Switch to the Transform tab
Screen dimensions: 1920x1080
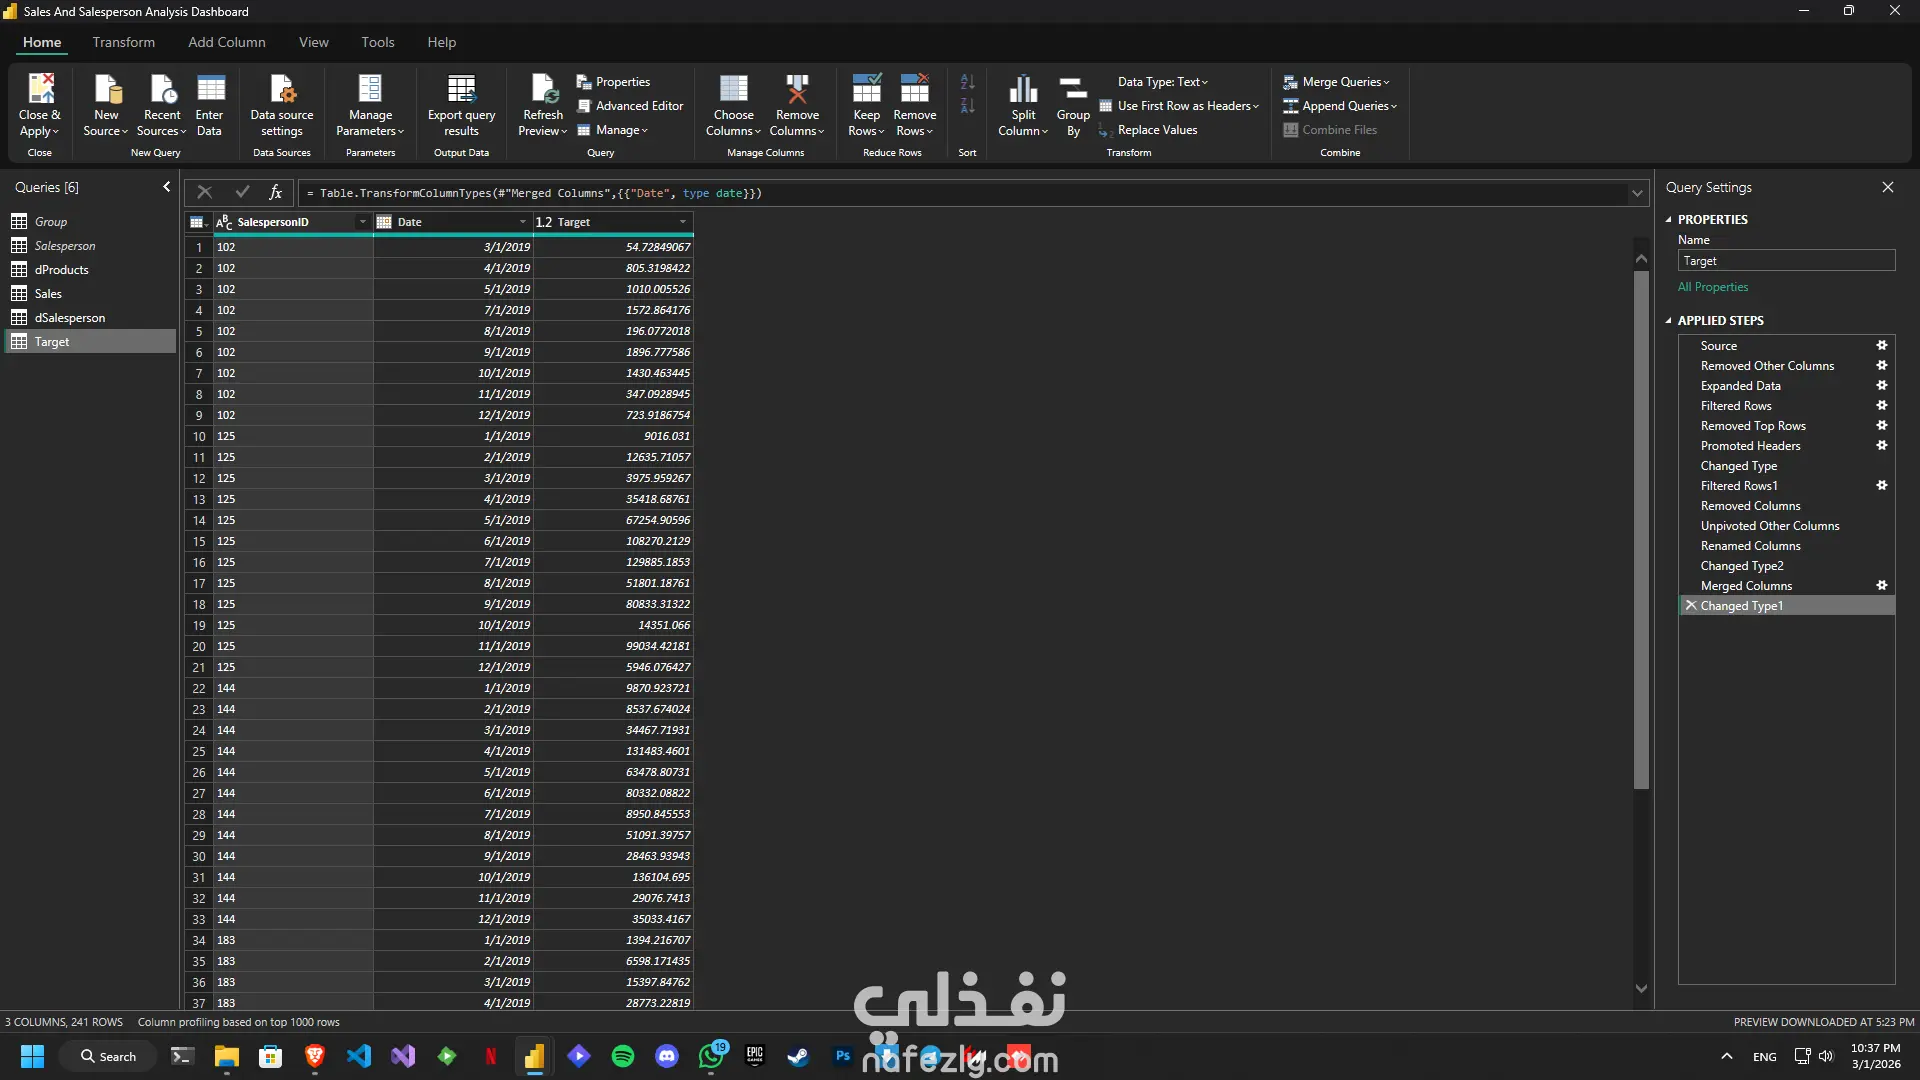[124, 42]
